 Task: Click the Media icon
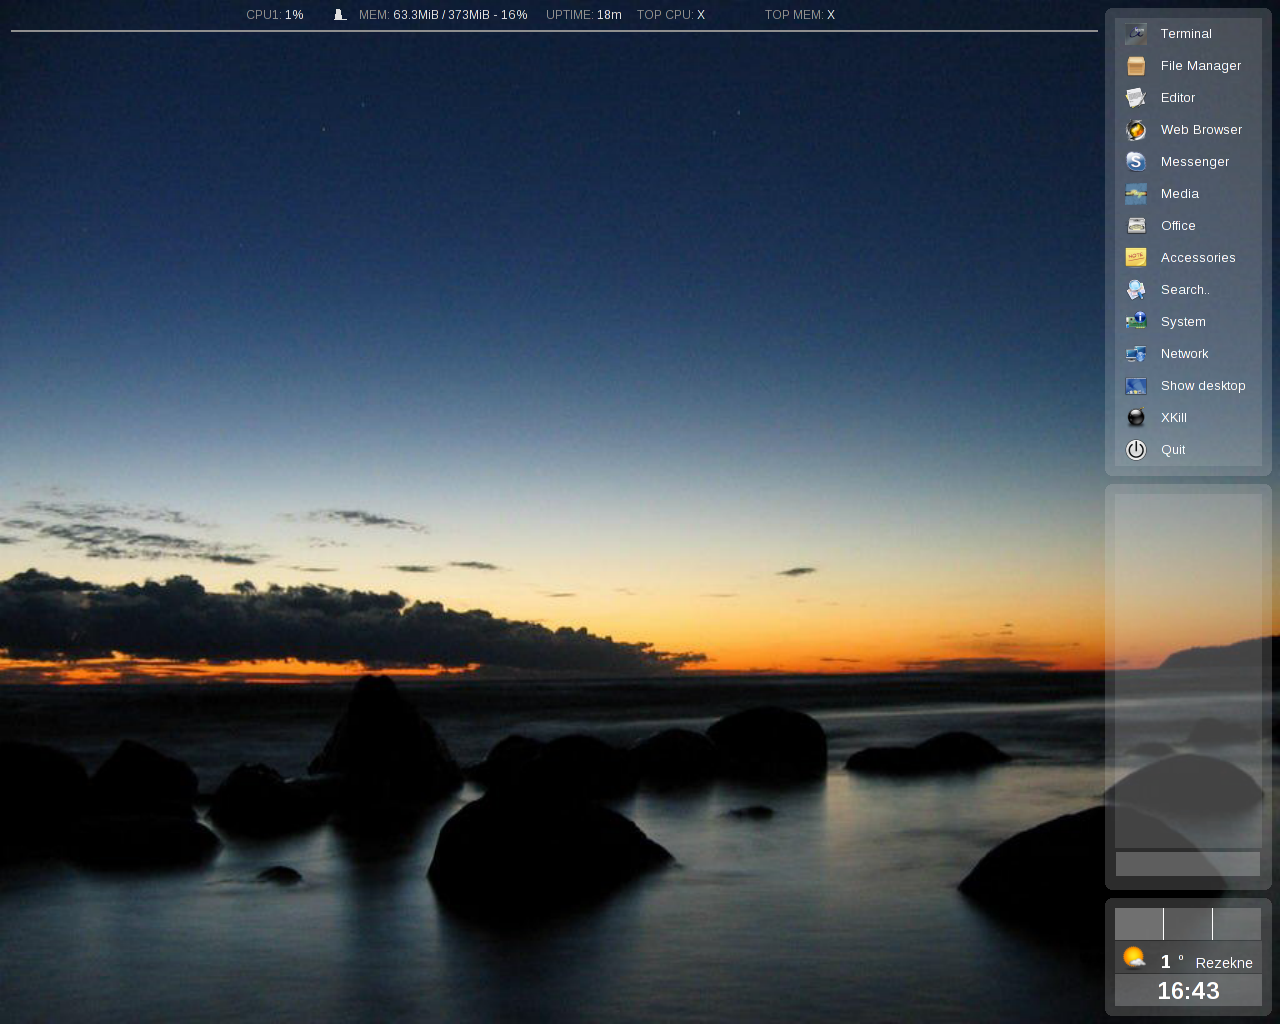pos(1136,194)
